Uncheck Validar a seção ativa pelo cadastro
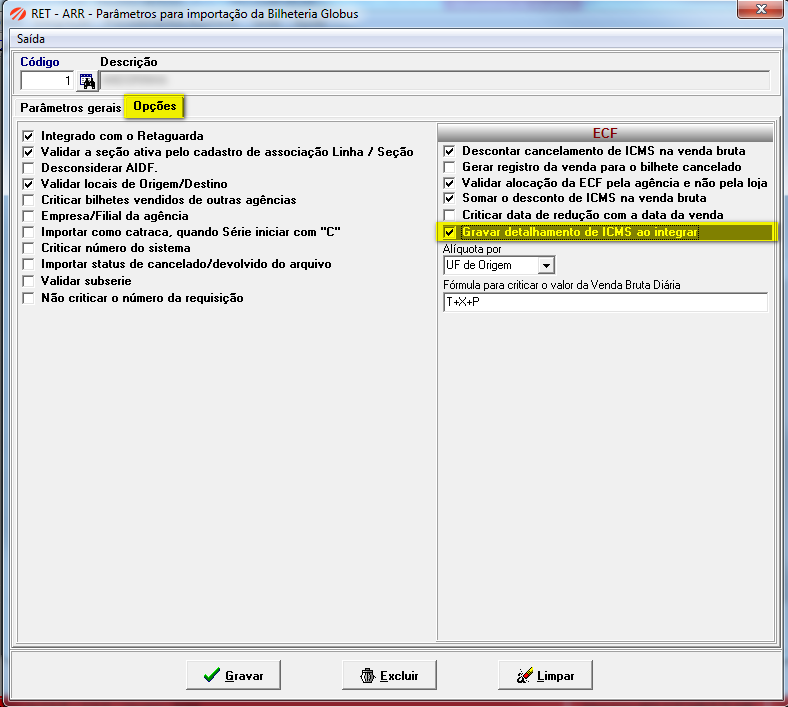This screenshot has width=788, height=707. [28, 152]
